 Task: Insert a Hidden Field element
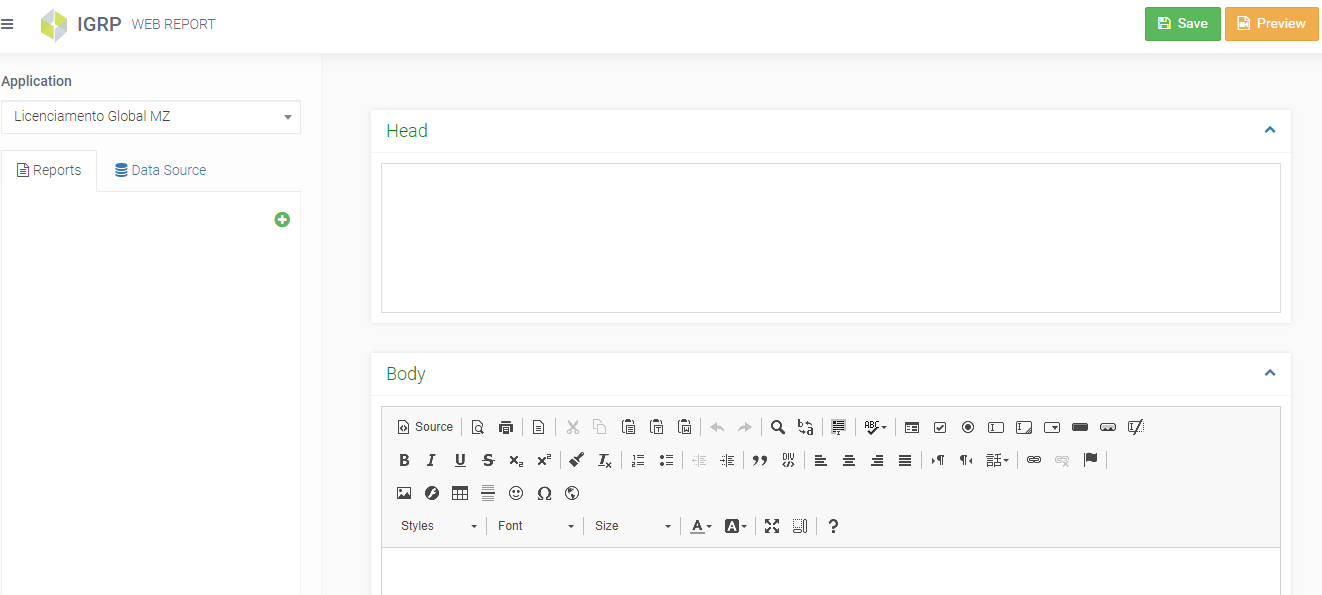[x=1136, y=427]
